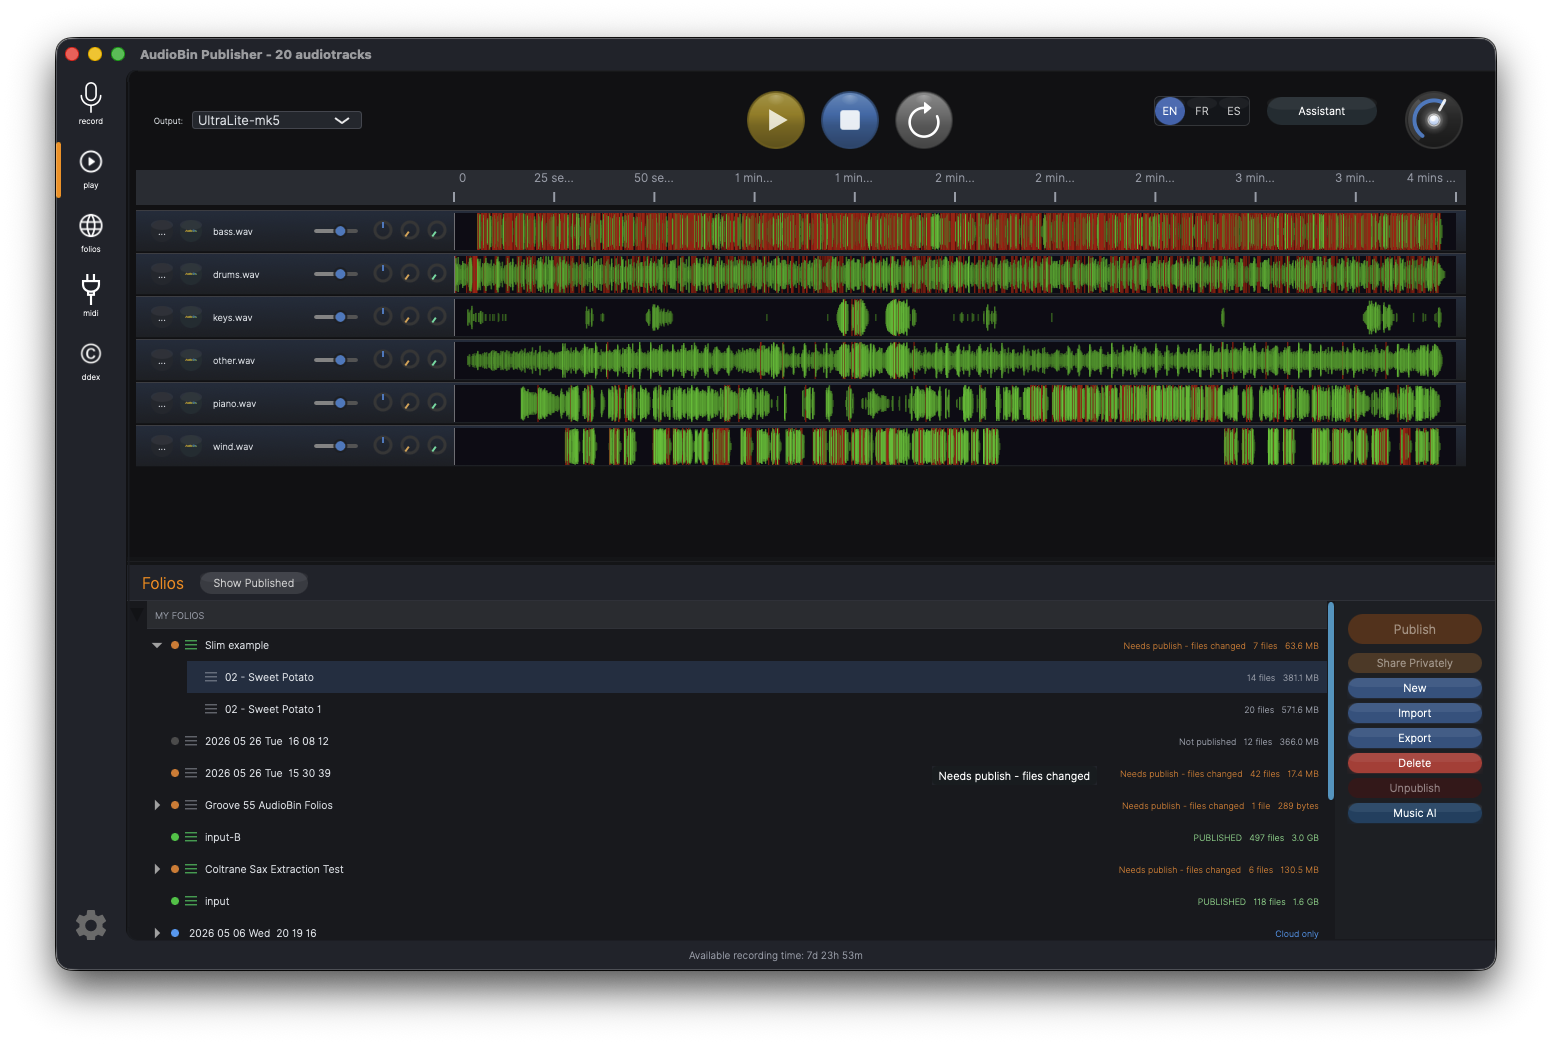Switch language to FR

(x=1202, y=111)
